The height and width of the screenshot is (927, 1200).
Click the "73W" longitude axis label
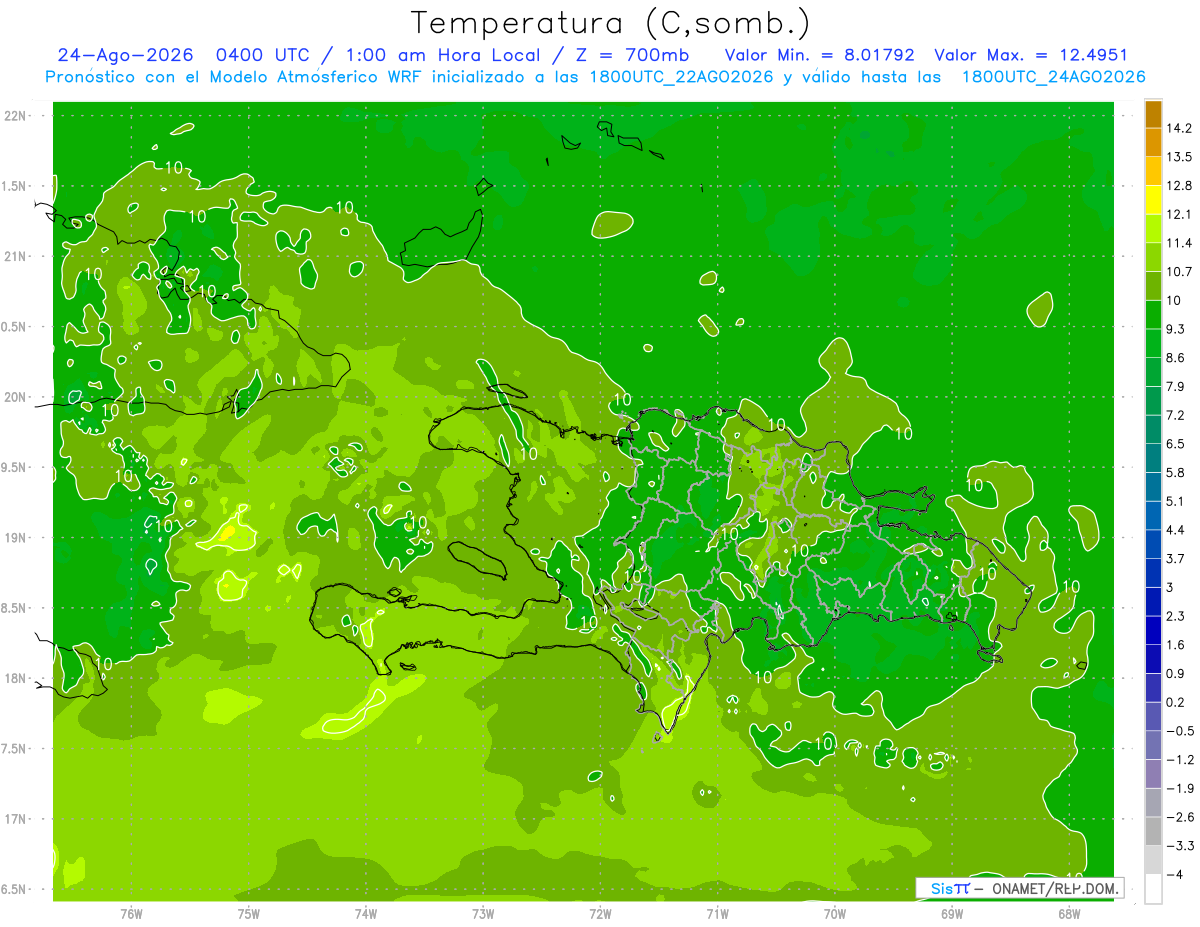(483, 913)
